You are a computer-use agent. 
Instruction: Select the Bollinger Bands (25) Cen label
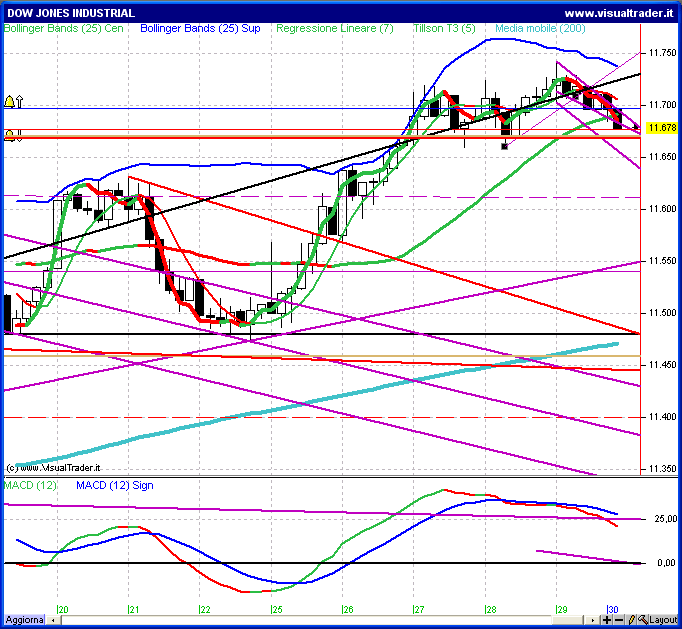tap(64, 28)
